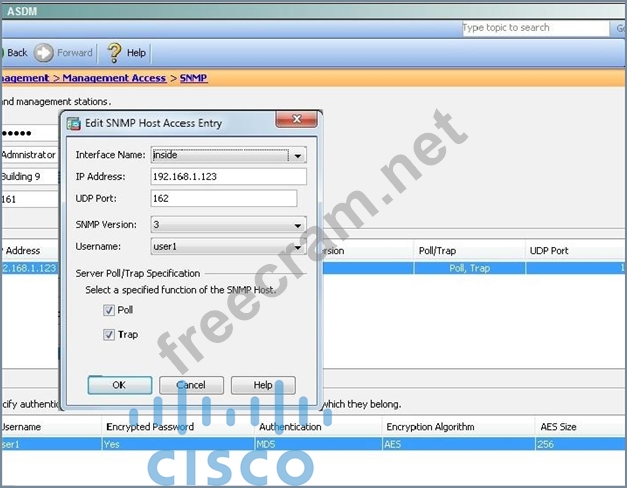Click the Forward navigation arrow icon

[x=44, y=53]
